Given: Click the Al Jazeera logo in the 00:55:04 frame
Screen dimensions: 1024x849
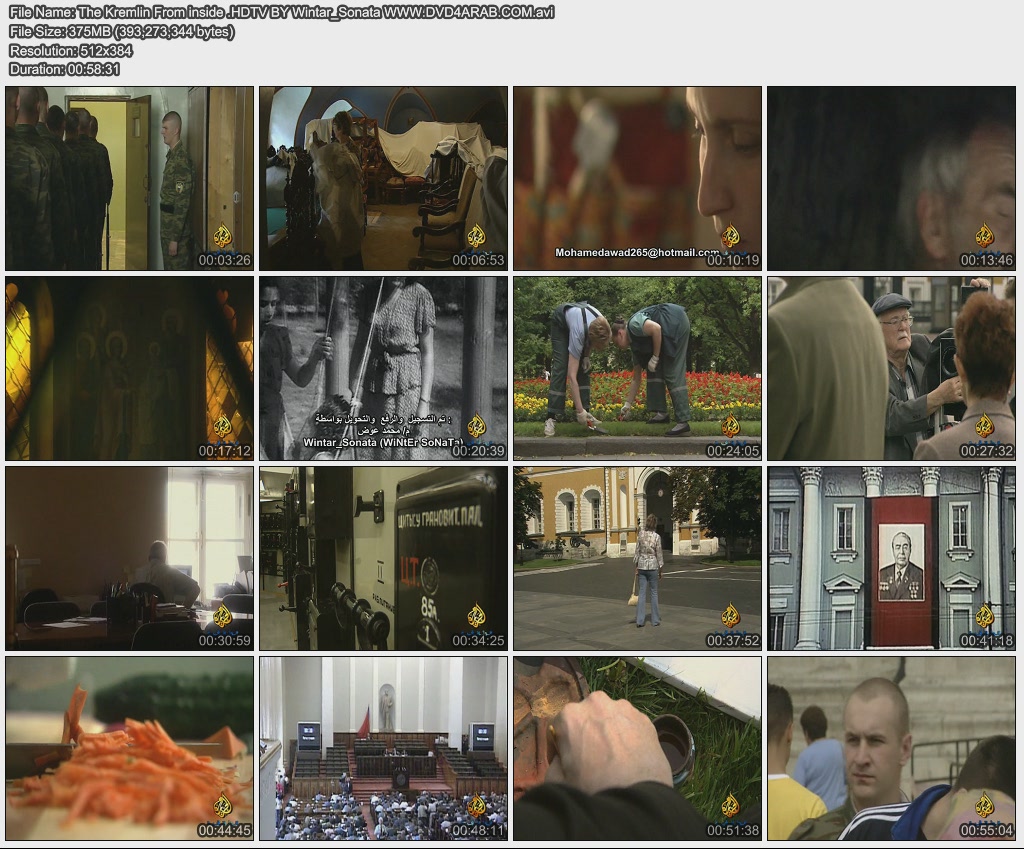Looking at the screenshot, I should pyautogui.click(x=985, y=805).
